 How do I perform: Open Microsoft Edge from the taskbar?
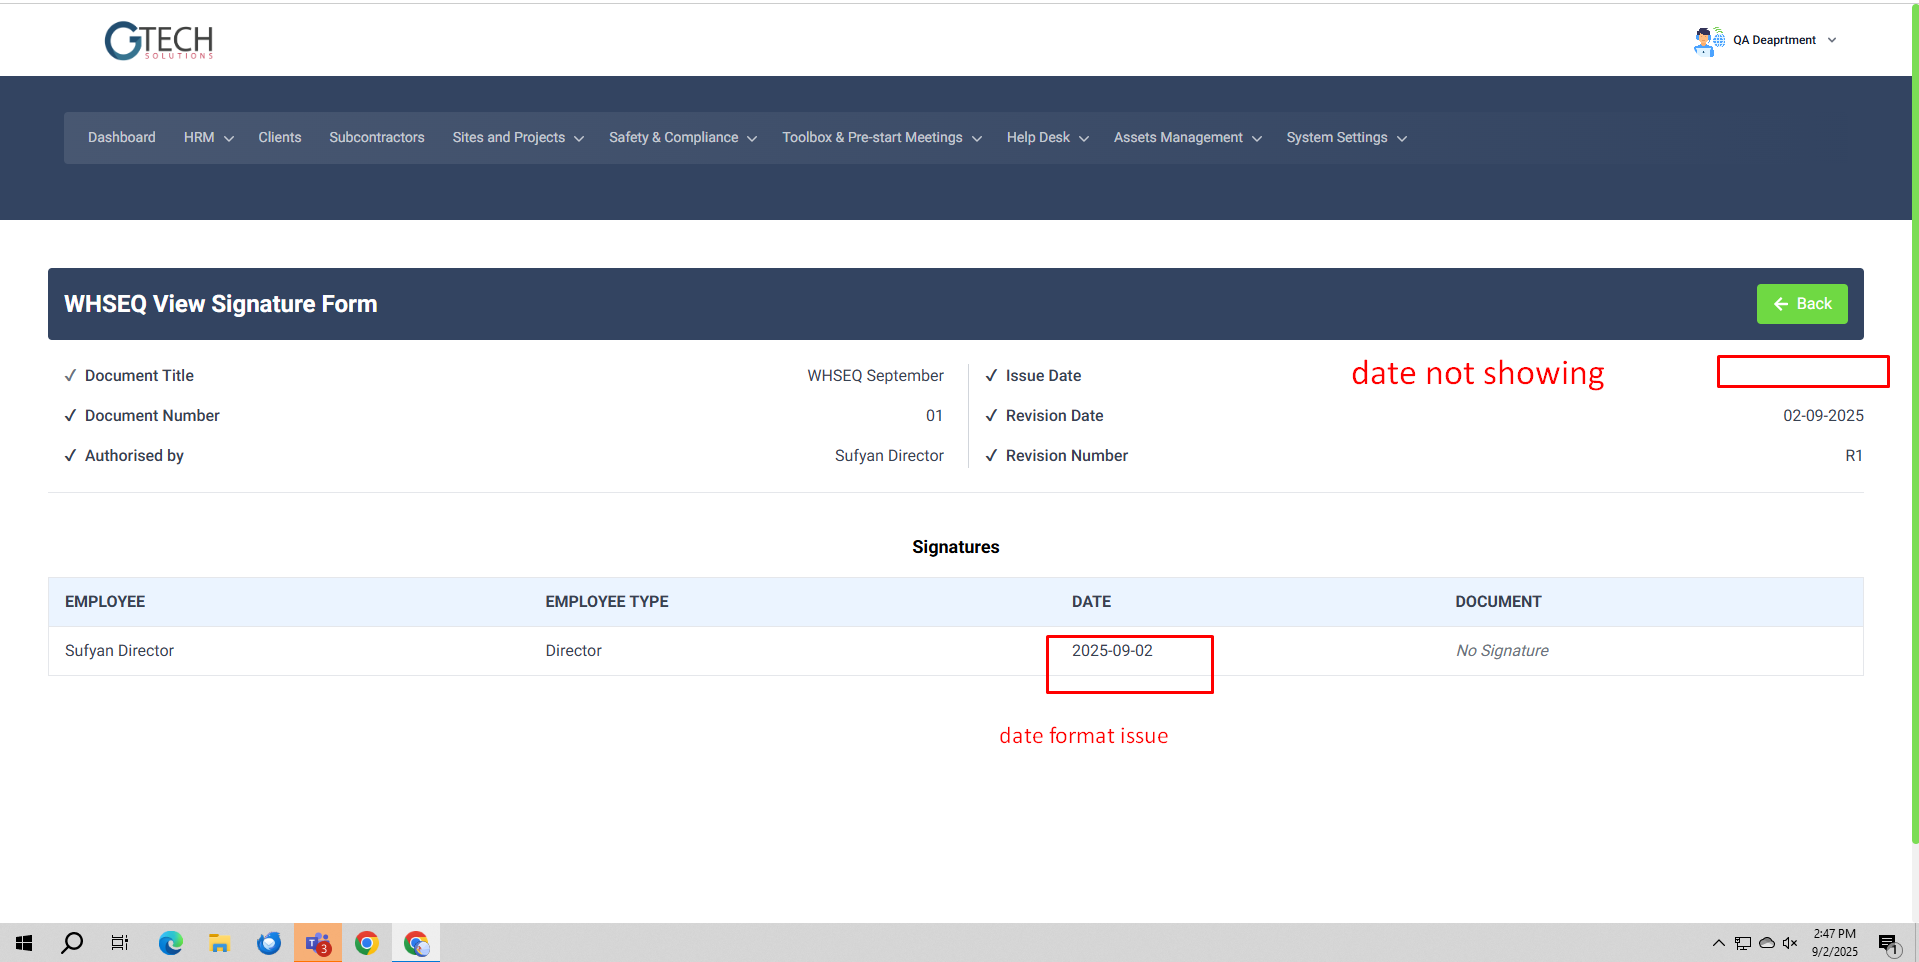(x=171, y=943)
